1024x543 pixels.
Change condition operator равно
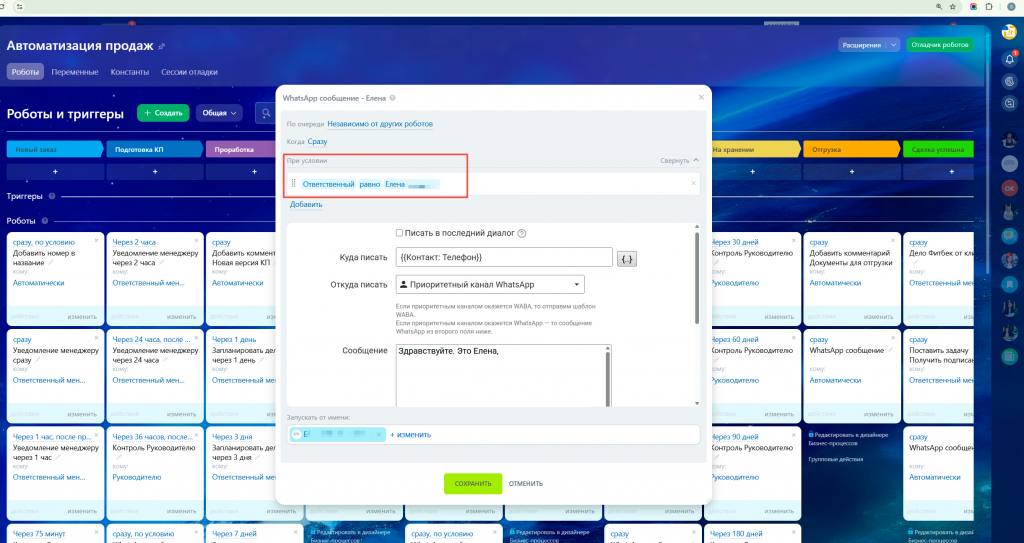click(370, 184)
